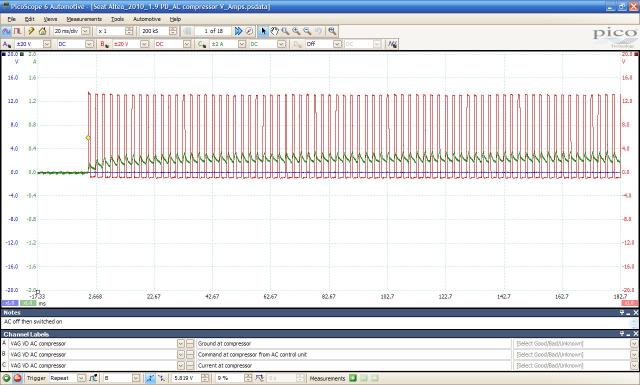Open row C Select Good/Bad/Unknown dropdown
This screenshot has height=385, width=640.
633,366
